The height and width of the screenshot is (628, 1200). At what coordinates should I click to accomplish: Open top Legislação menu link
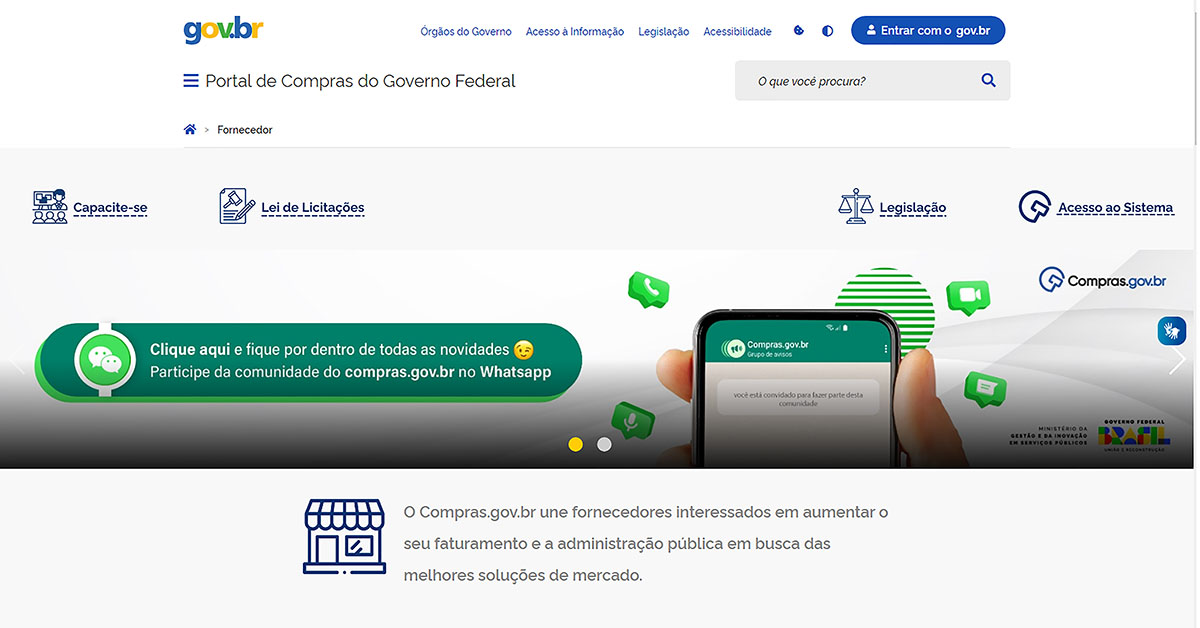(664, 32)
